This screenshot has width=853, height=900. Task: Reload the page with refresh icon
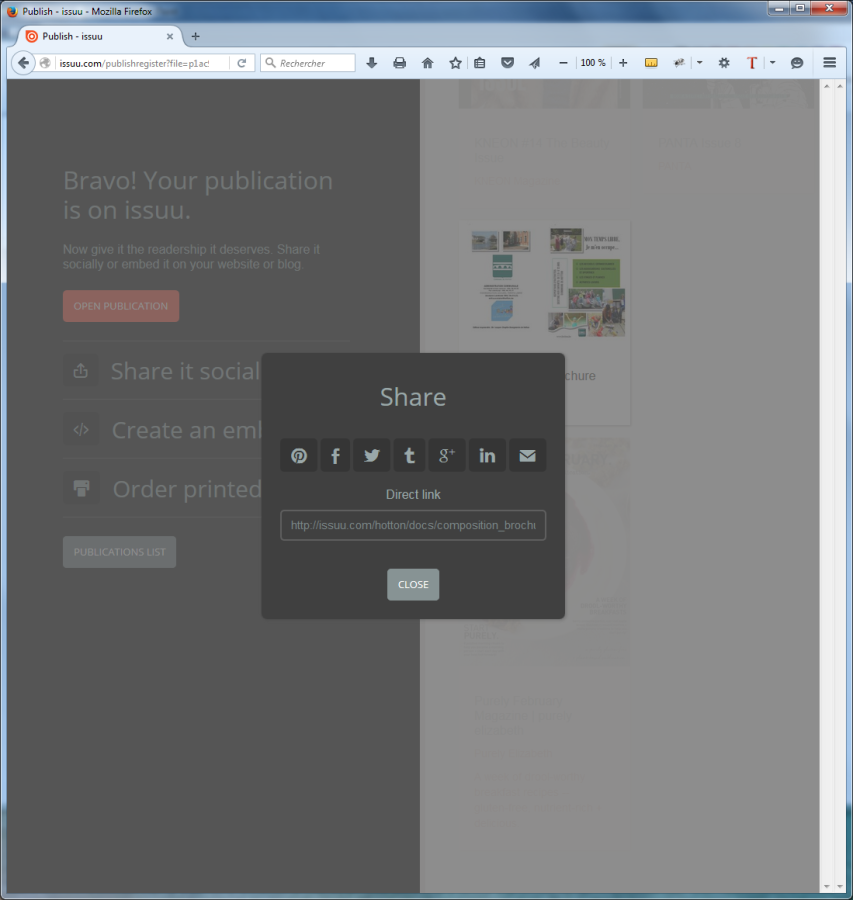pyautogui.click(x=242, y=63)
